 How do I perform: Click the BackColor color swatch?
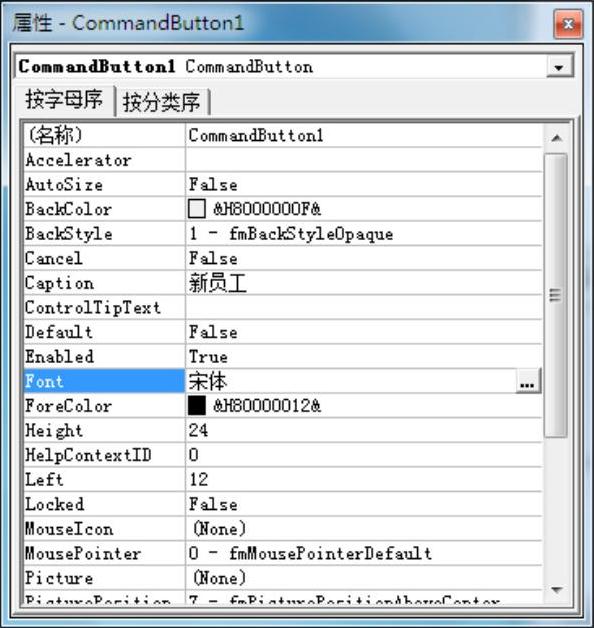point(197,209)
